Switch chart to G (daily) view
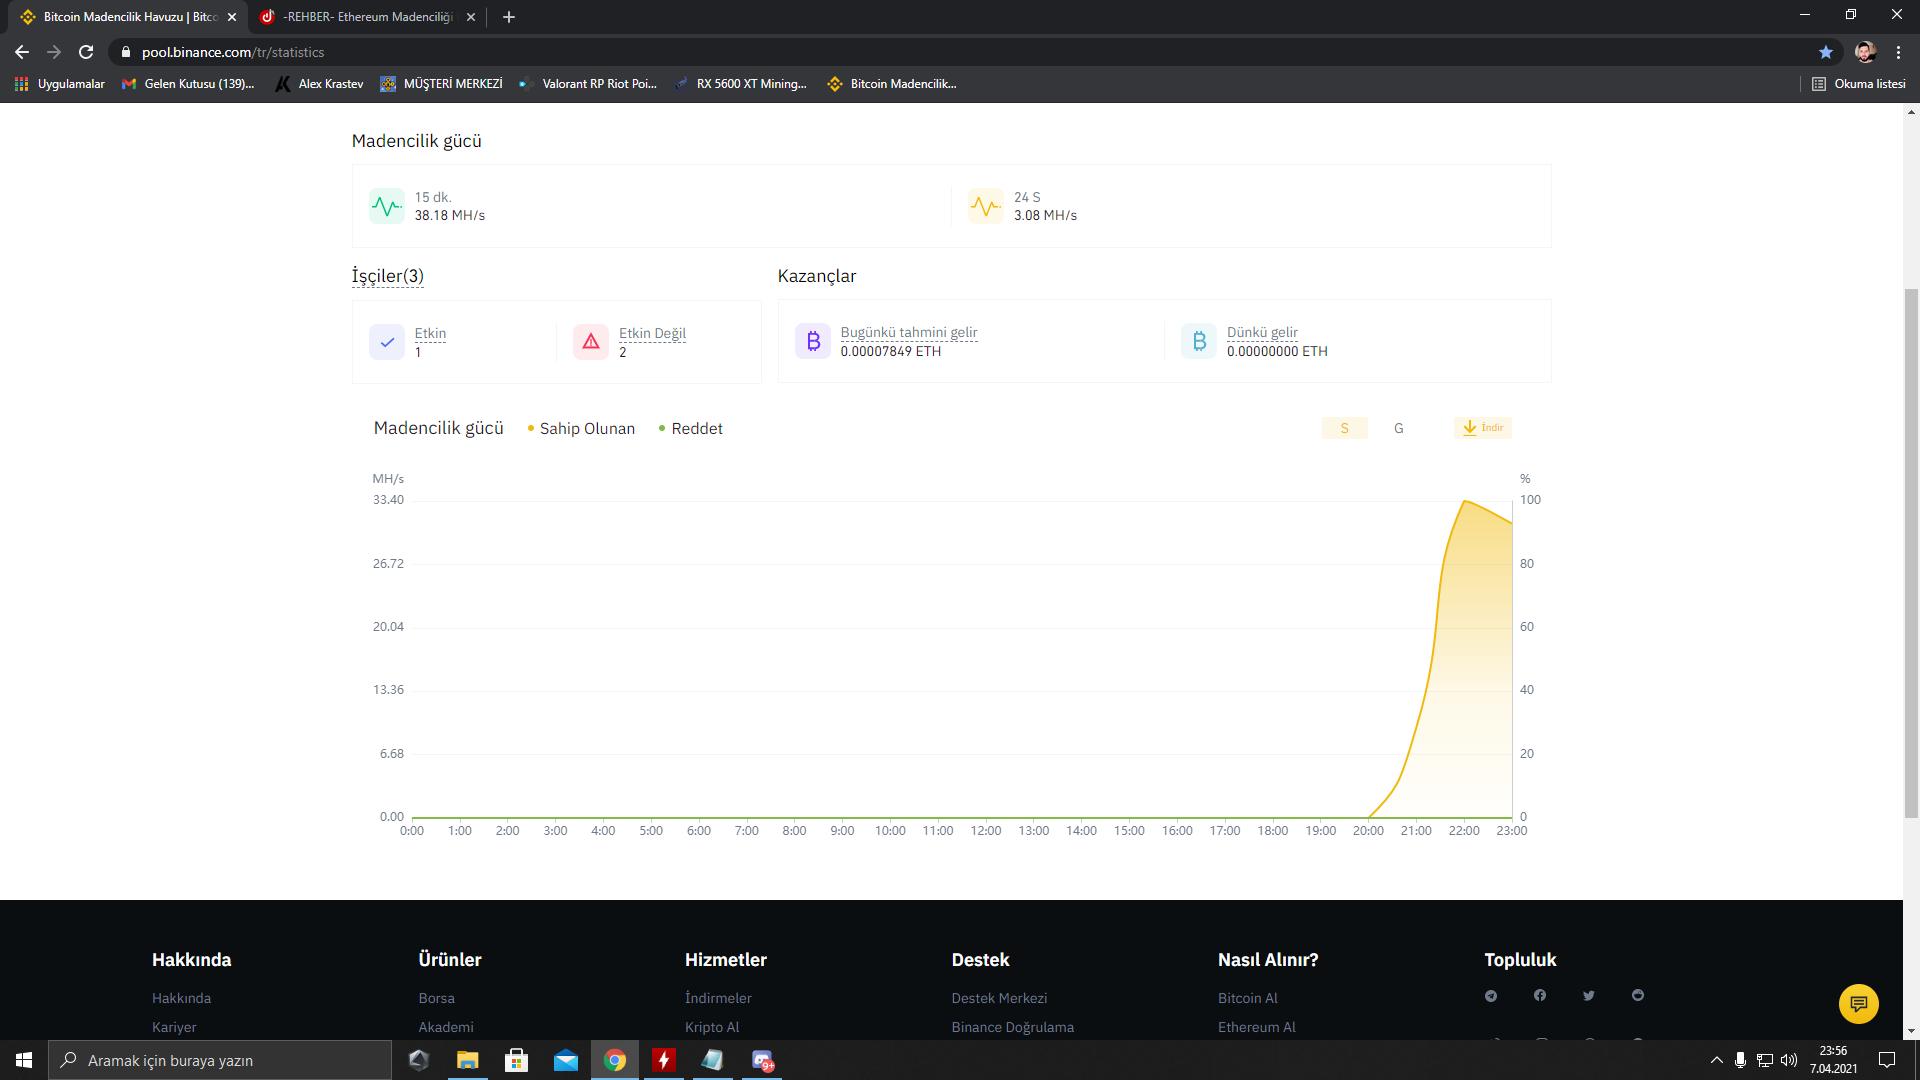1920x1080 pixels. pos(1398,428)
